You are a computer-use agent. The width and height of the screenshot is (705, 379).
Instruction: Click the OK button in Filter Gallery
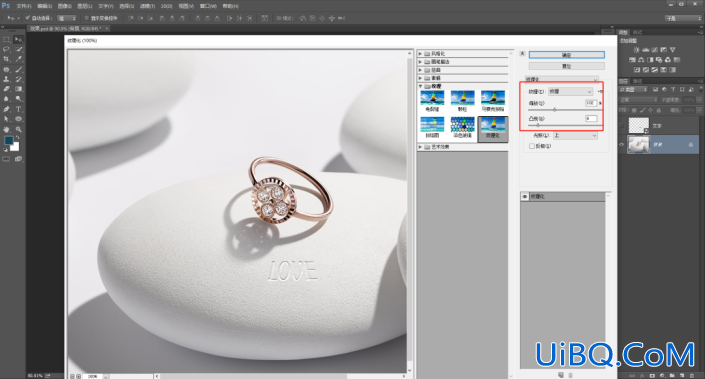(x=567, y=55)
